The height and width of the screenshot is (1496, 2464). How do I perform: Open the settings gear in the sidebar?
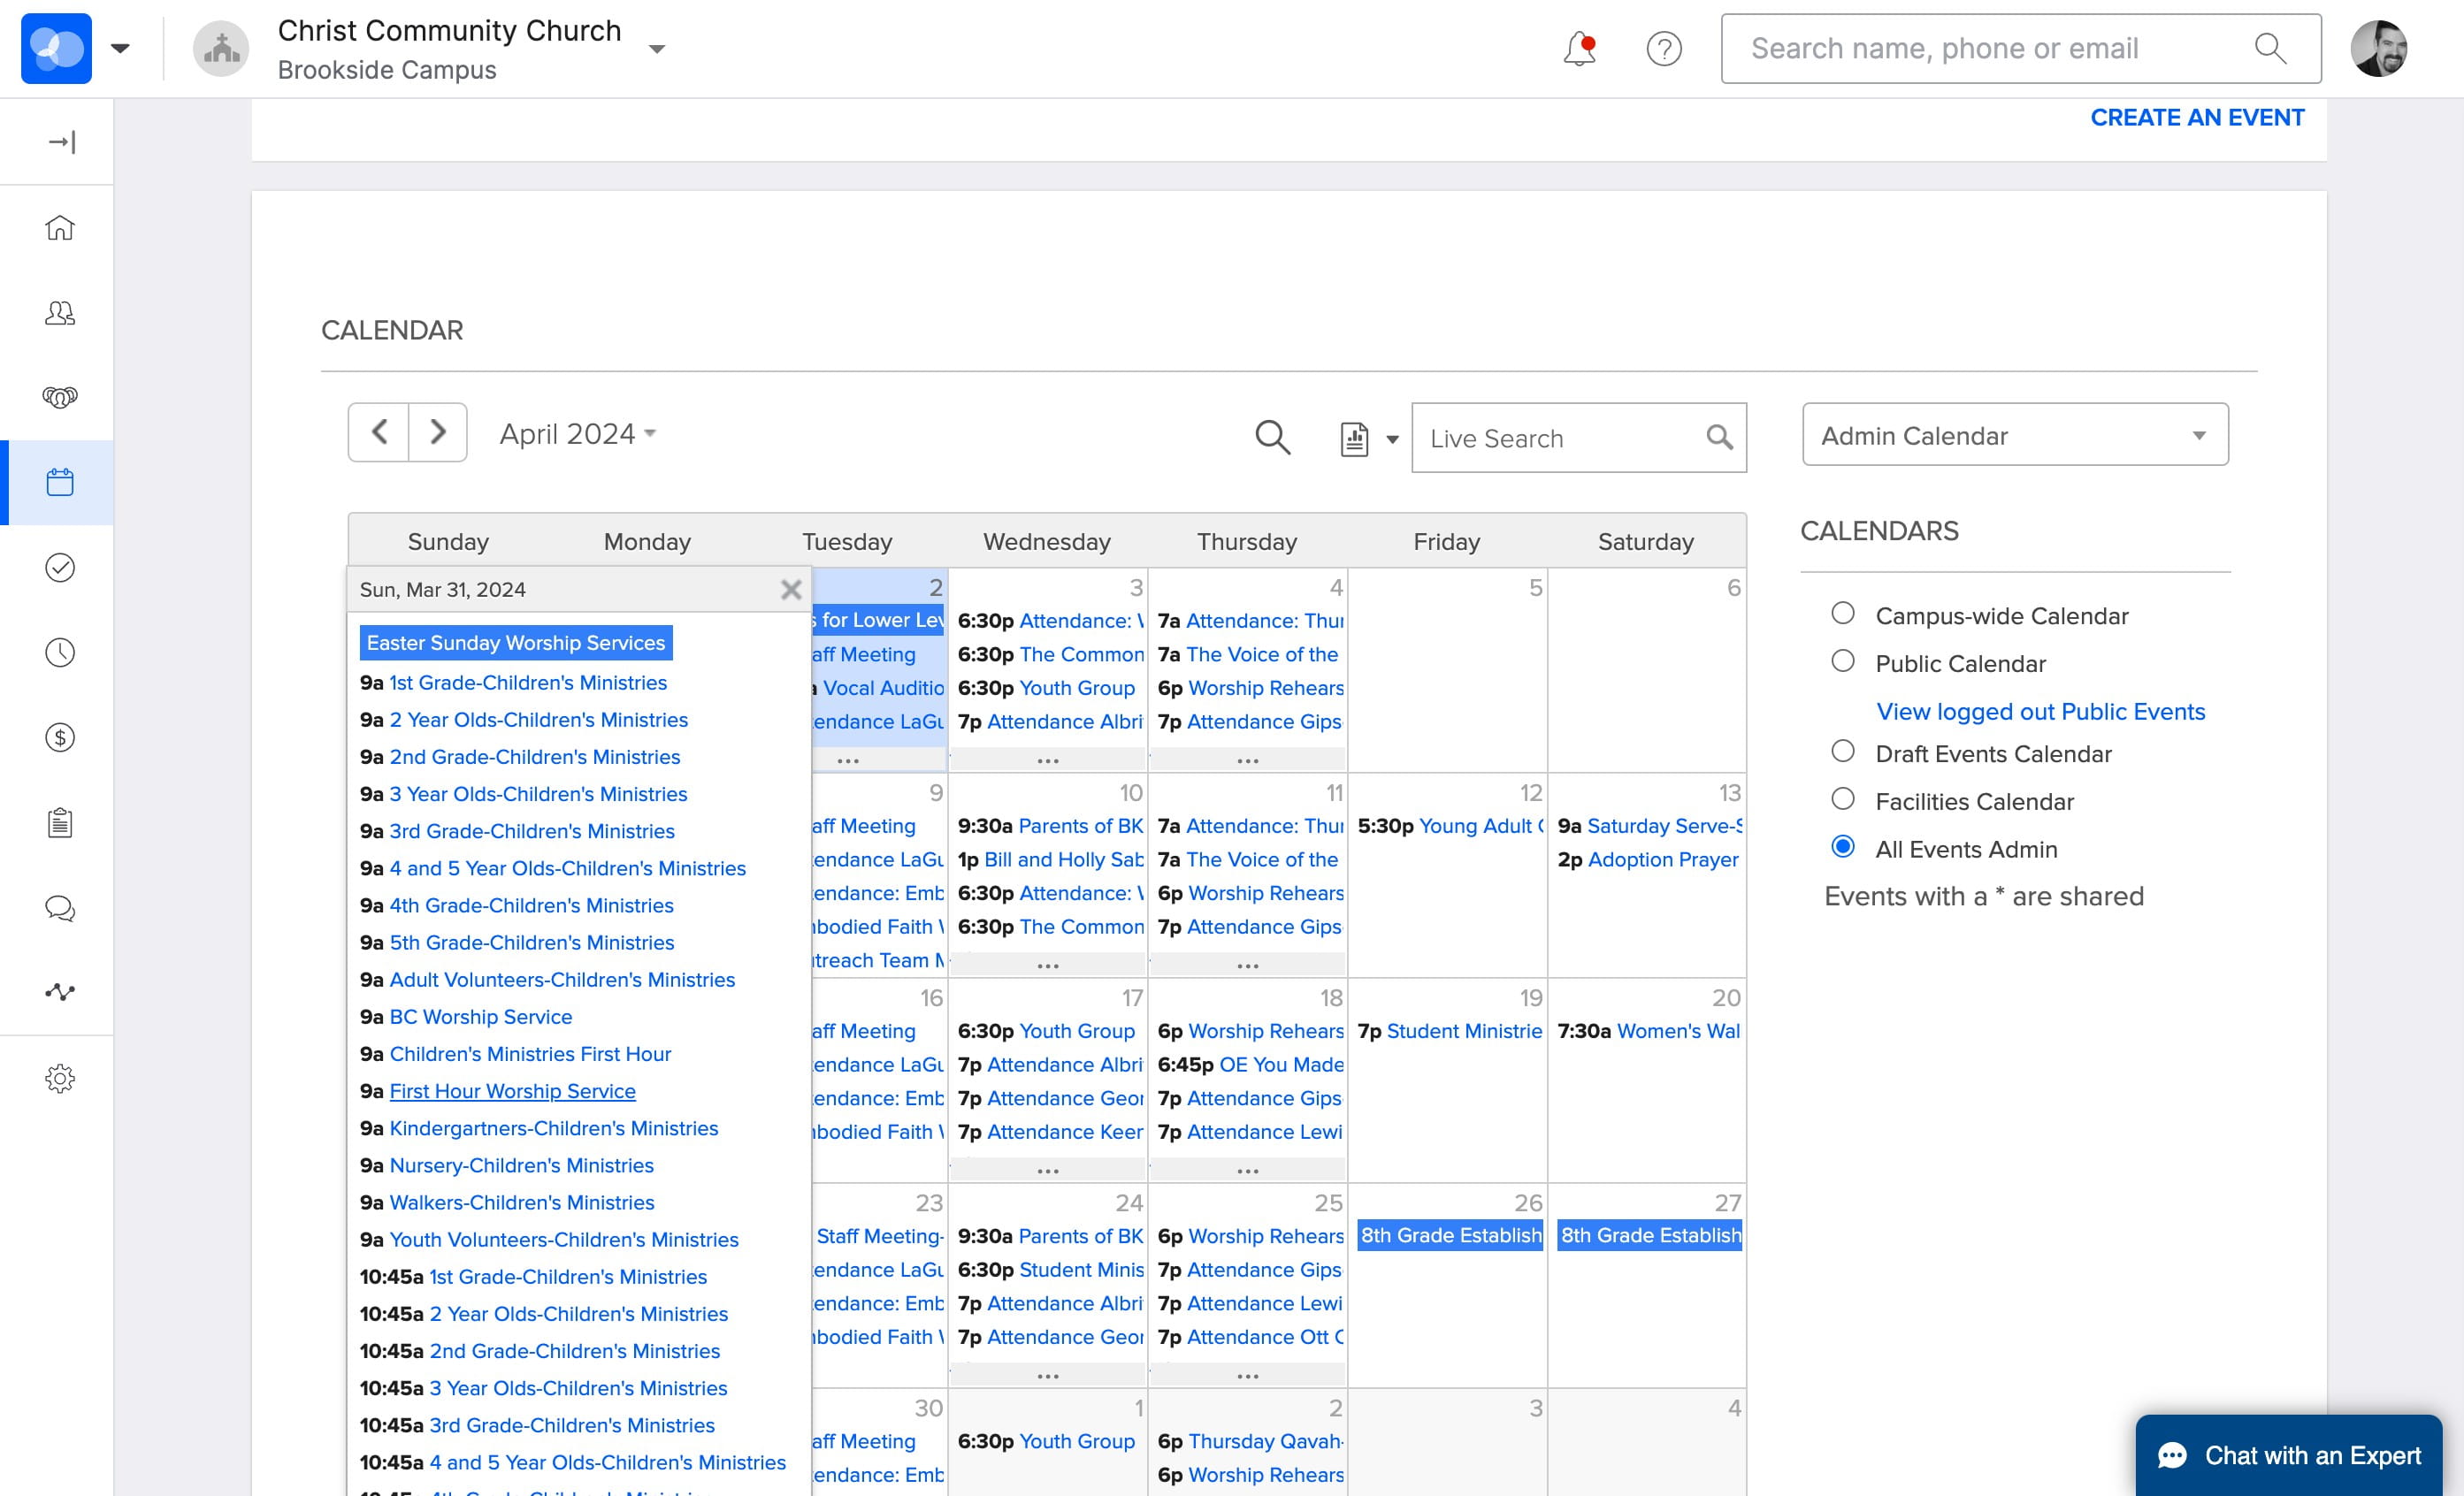click(60, 1078)
